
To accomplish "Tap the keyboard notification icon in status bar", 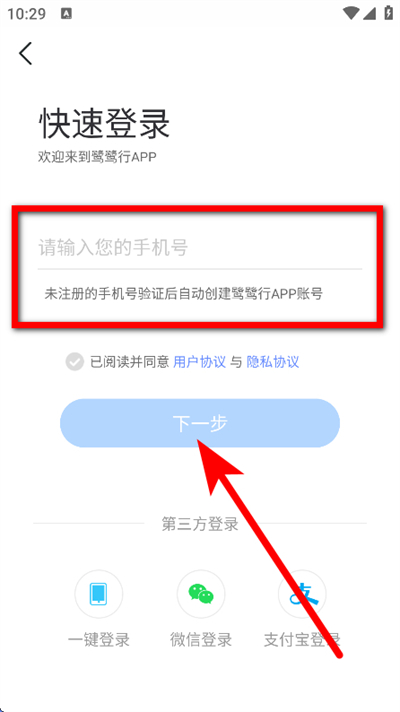I will pyautogui.click(x=65, y=14).
